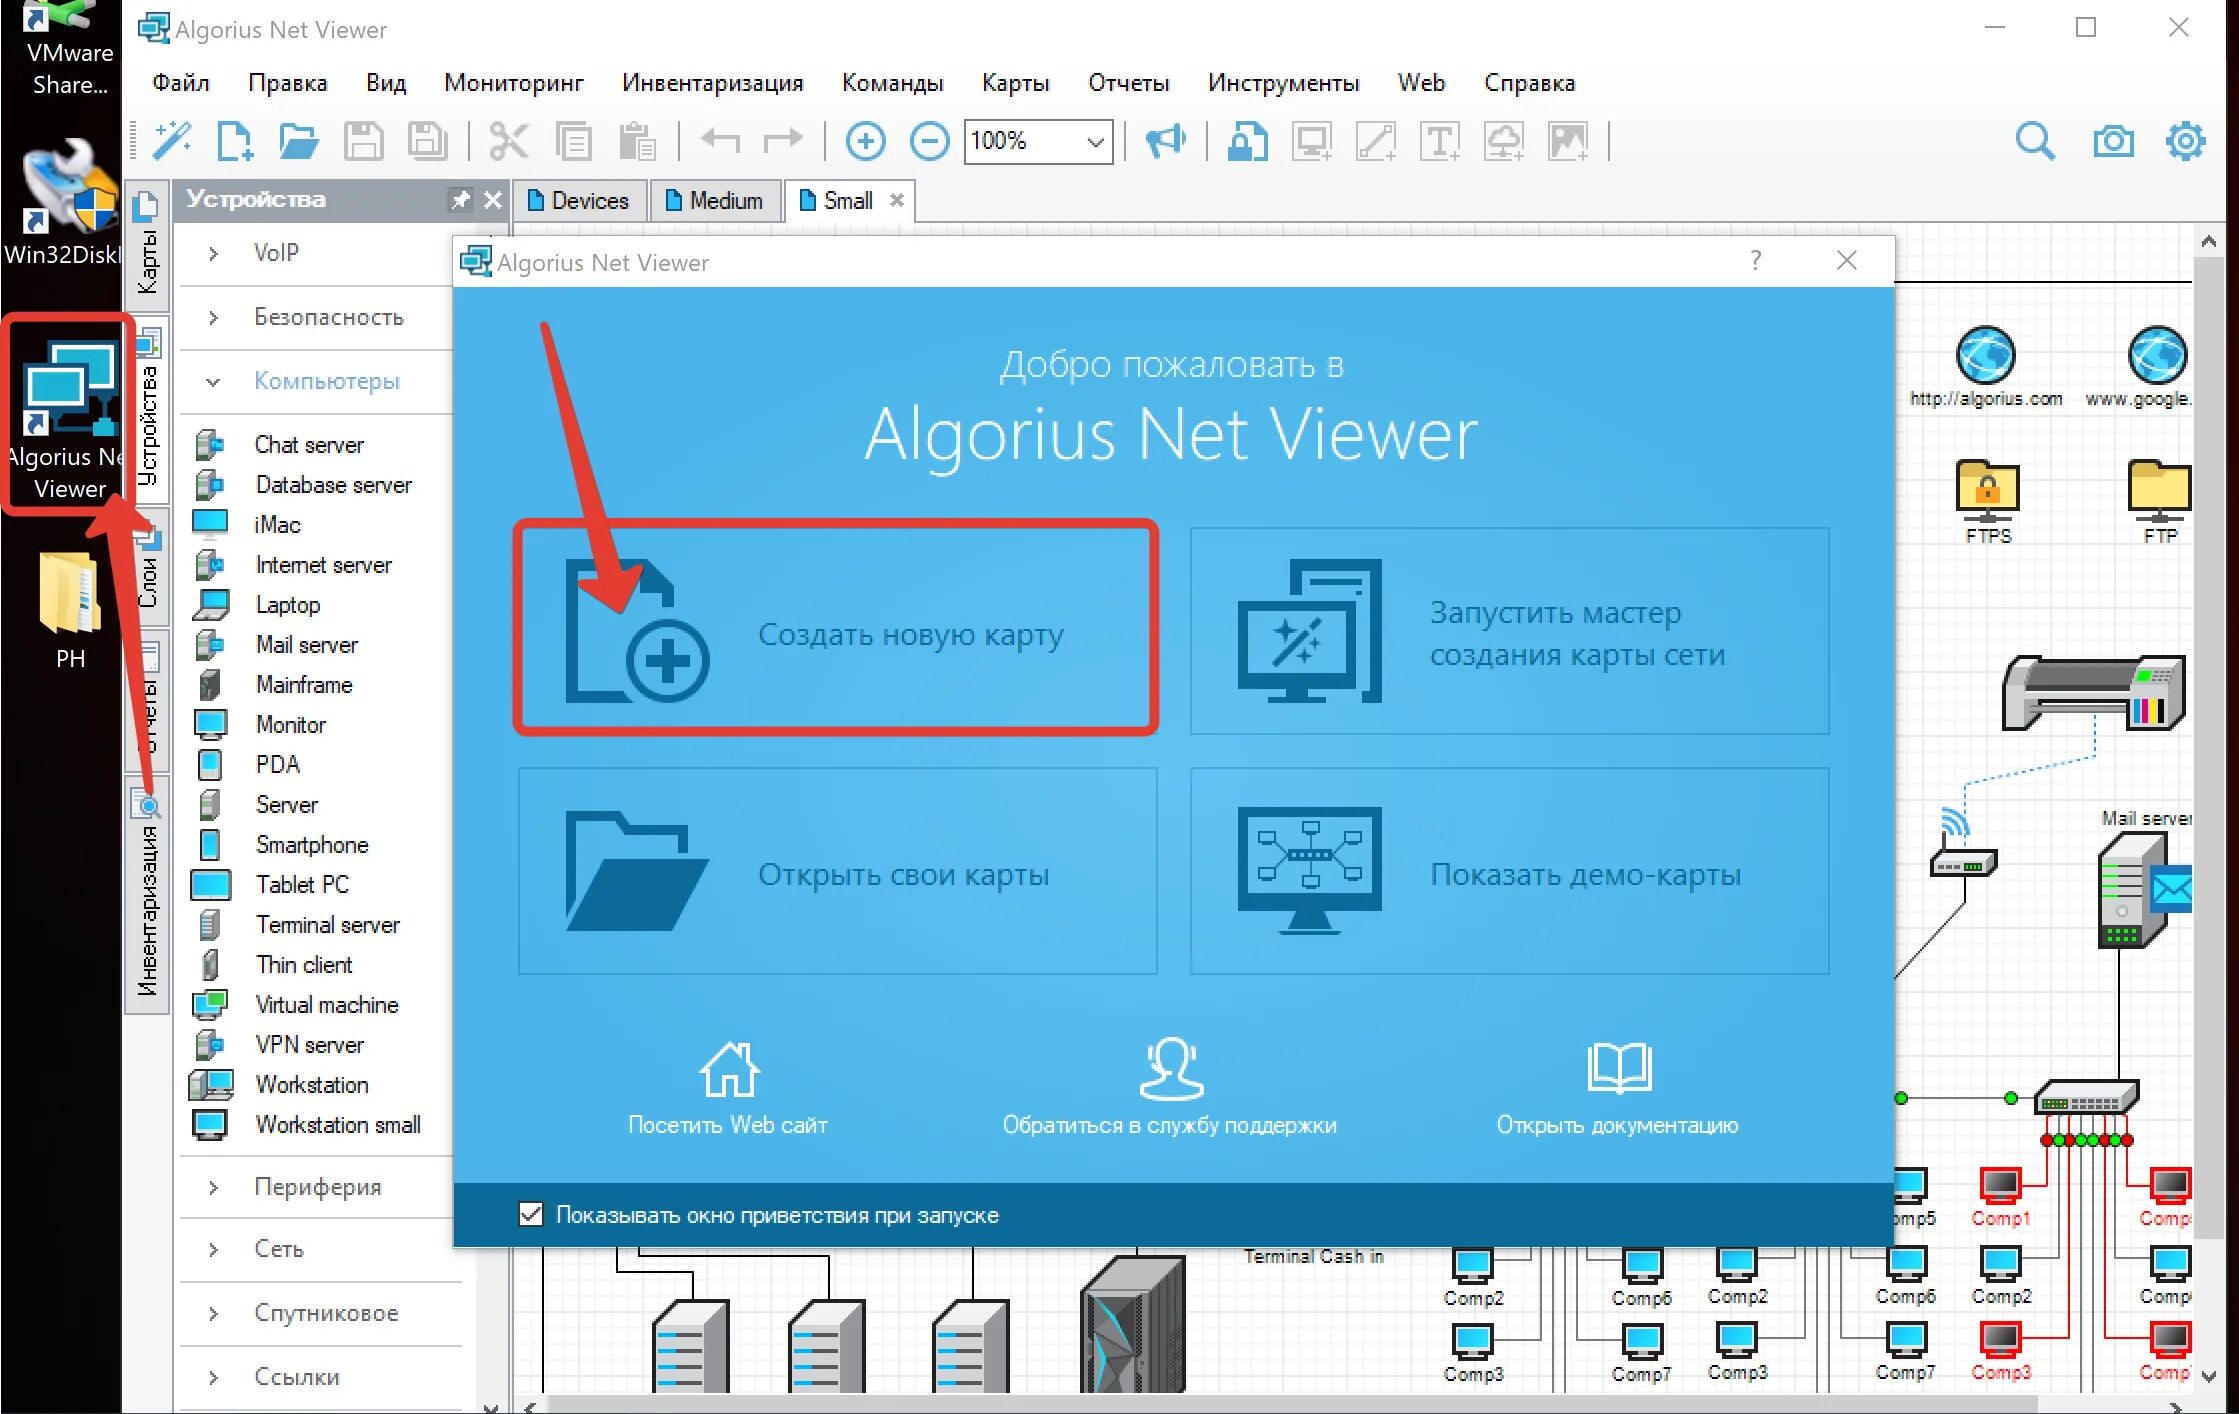Open the Мониторинг menu
The height and width of the screenshot is (1414, 2239).
[514, 82]
